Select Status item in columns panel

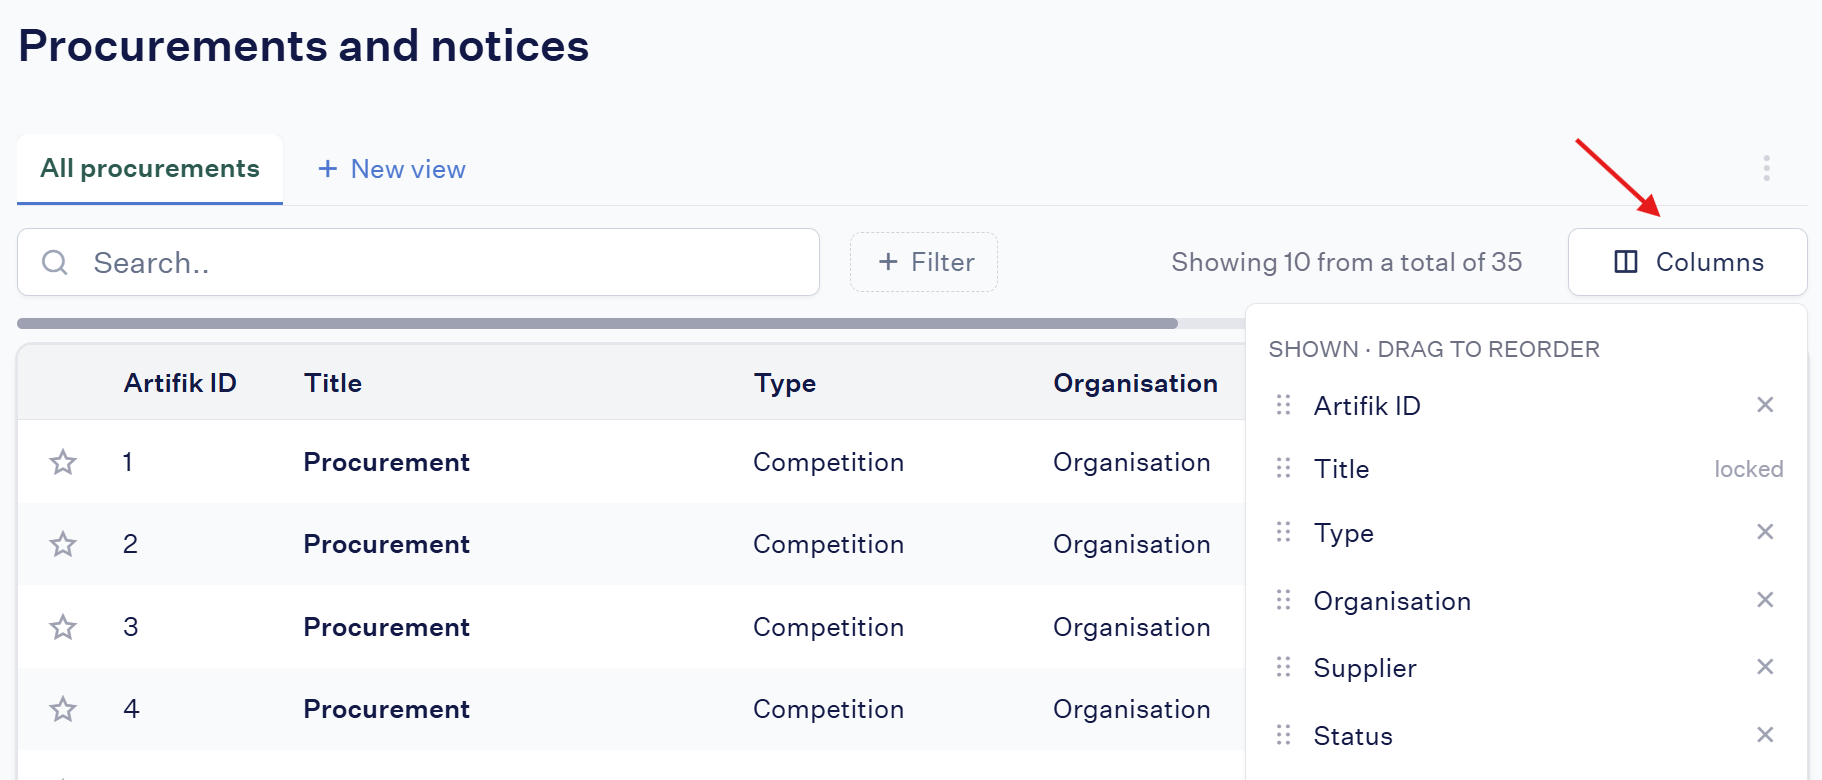pyautogui.click(x=1353, y=736)
